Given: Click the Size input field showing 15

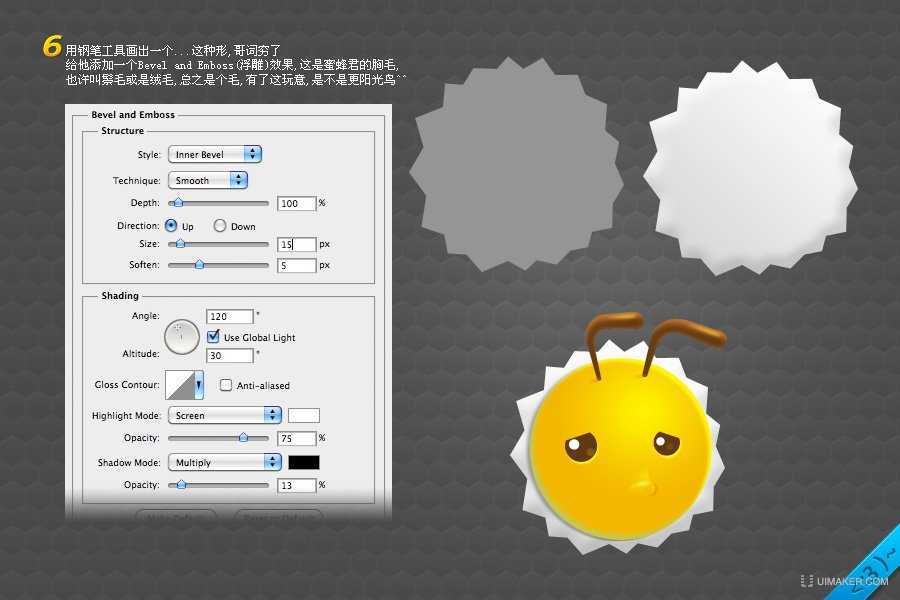Looking at the screenshot, I should (294, 244).
